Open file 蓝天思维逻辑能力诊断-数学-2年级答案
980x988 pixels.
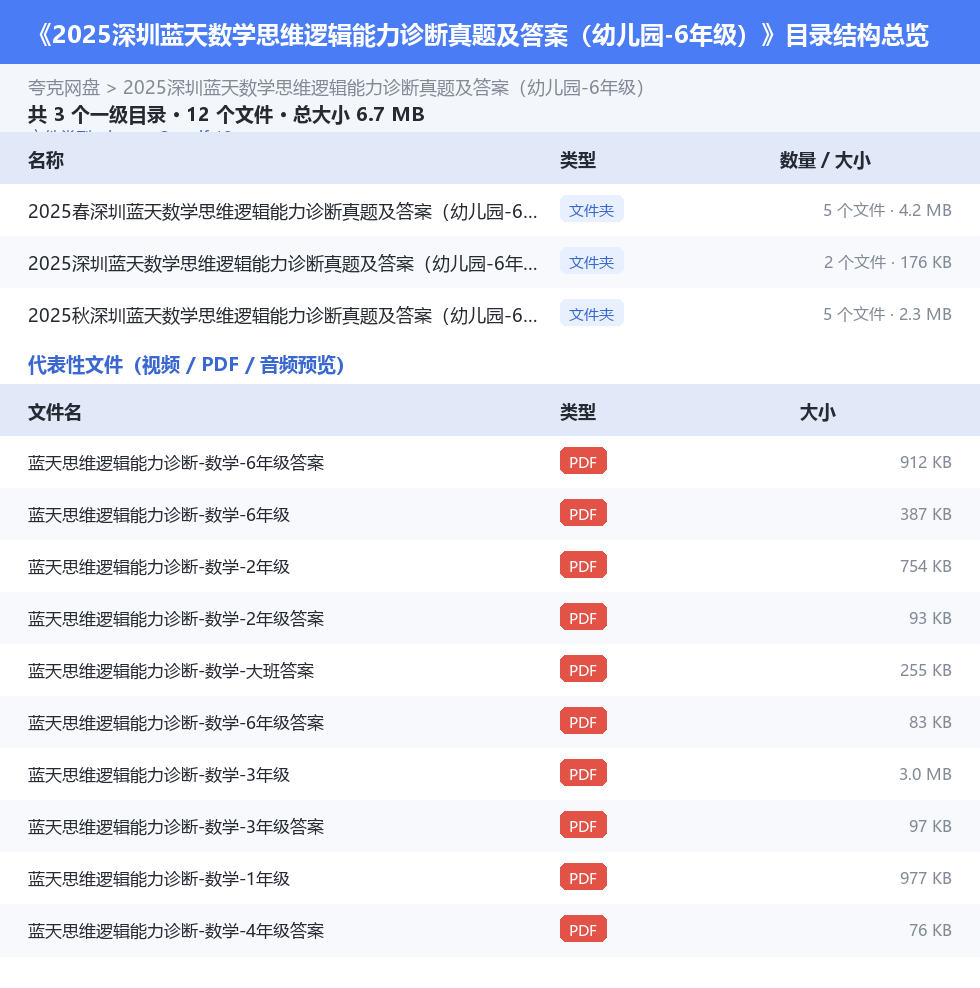(x=176, y=619)
